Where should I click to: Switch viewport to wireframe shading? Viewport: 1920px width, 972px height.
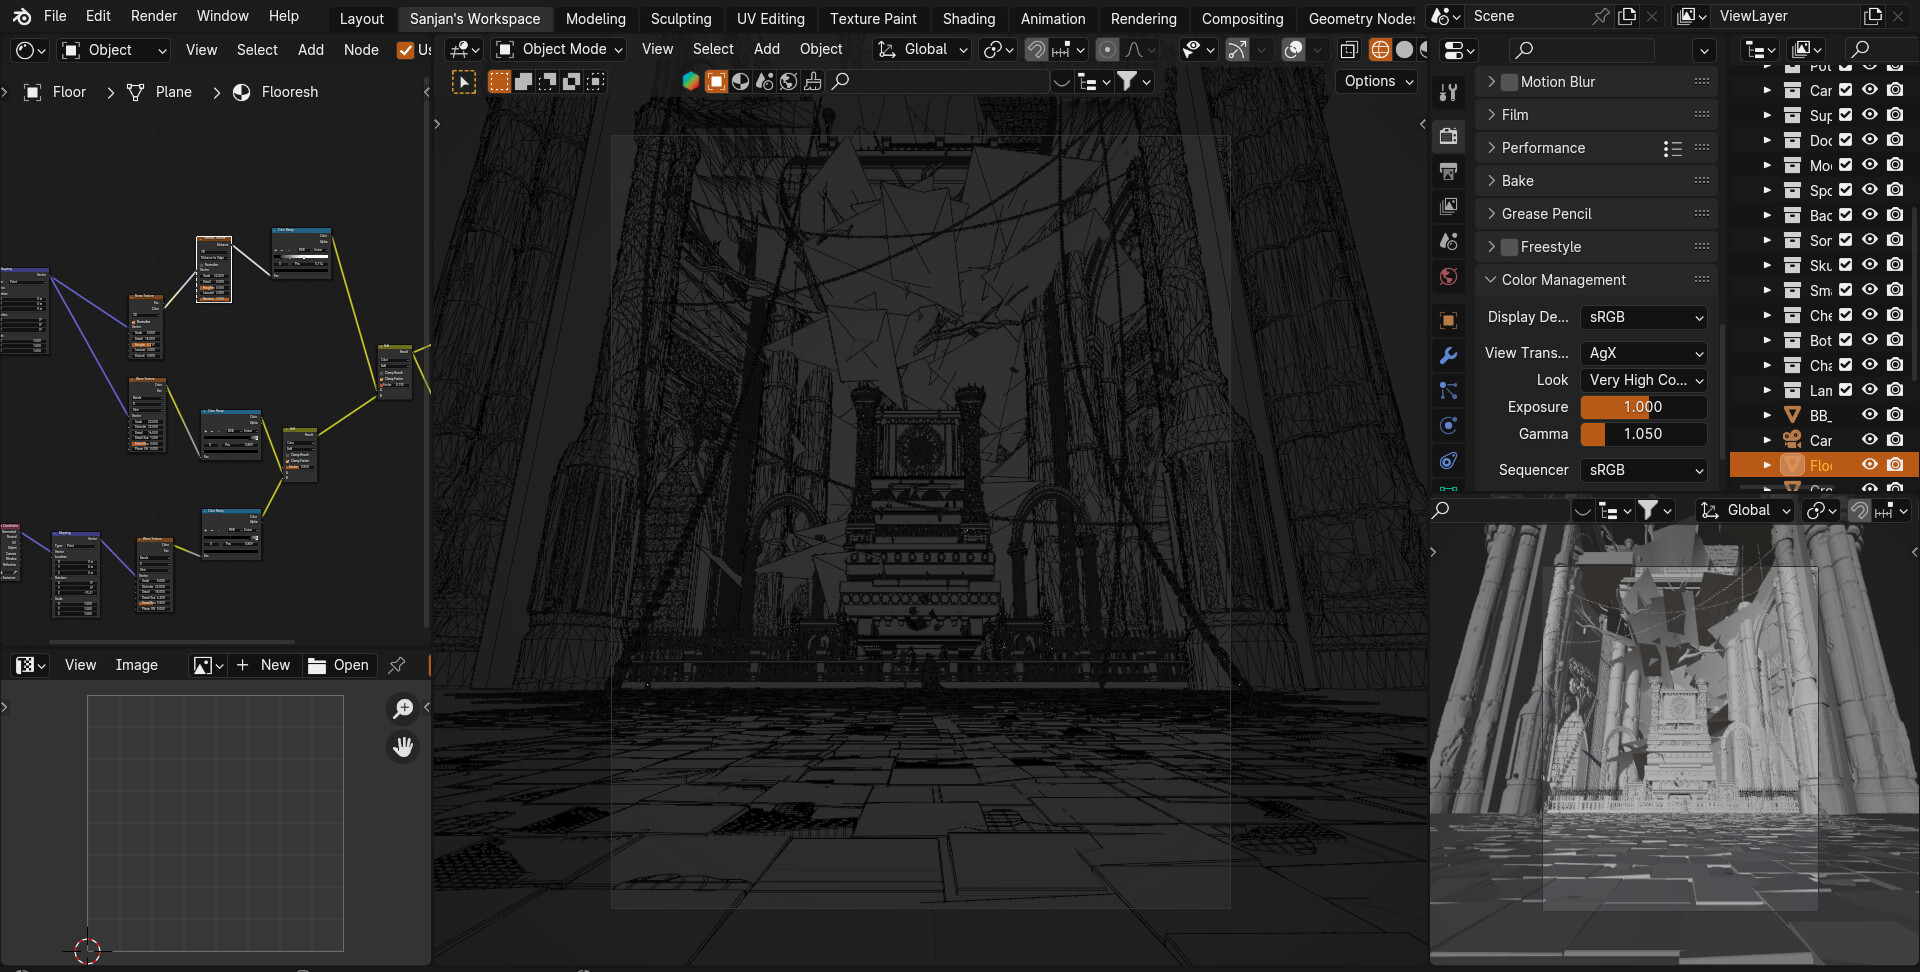coord(1380,49)
